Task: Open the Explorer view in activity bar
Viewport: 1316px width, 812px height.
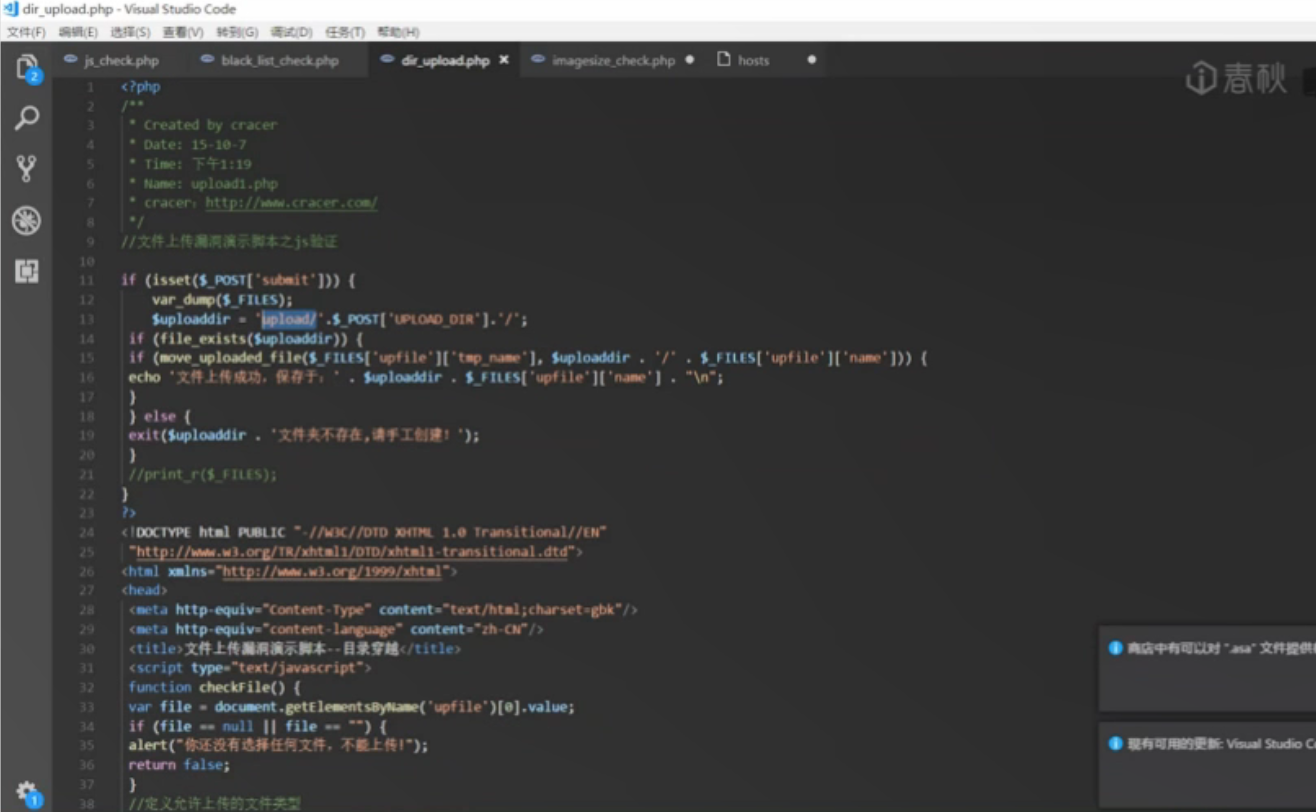Action: [x=27, y=68]
